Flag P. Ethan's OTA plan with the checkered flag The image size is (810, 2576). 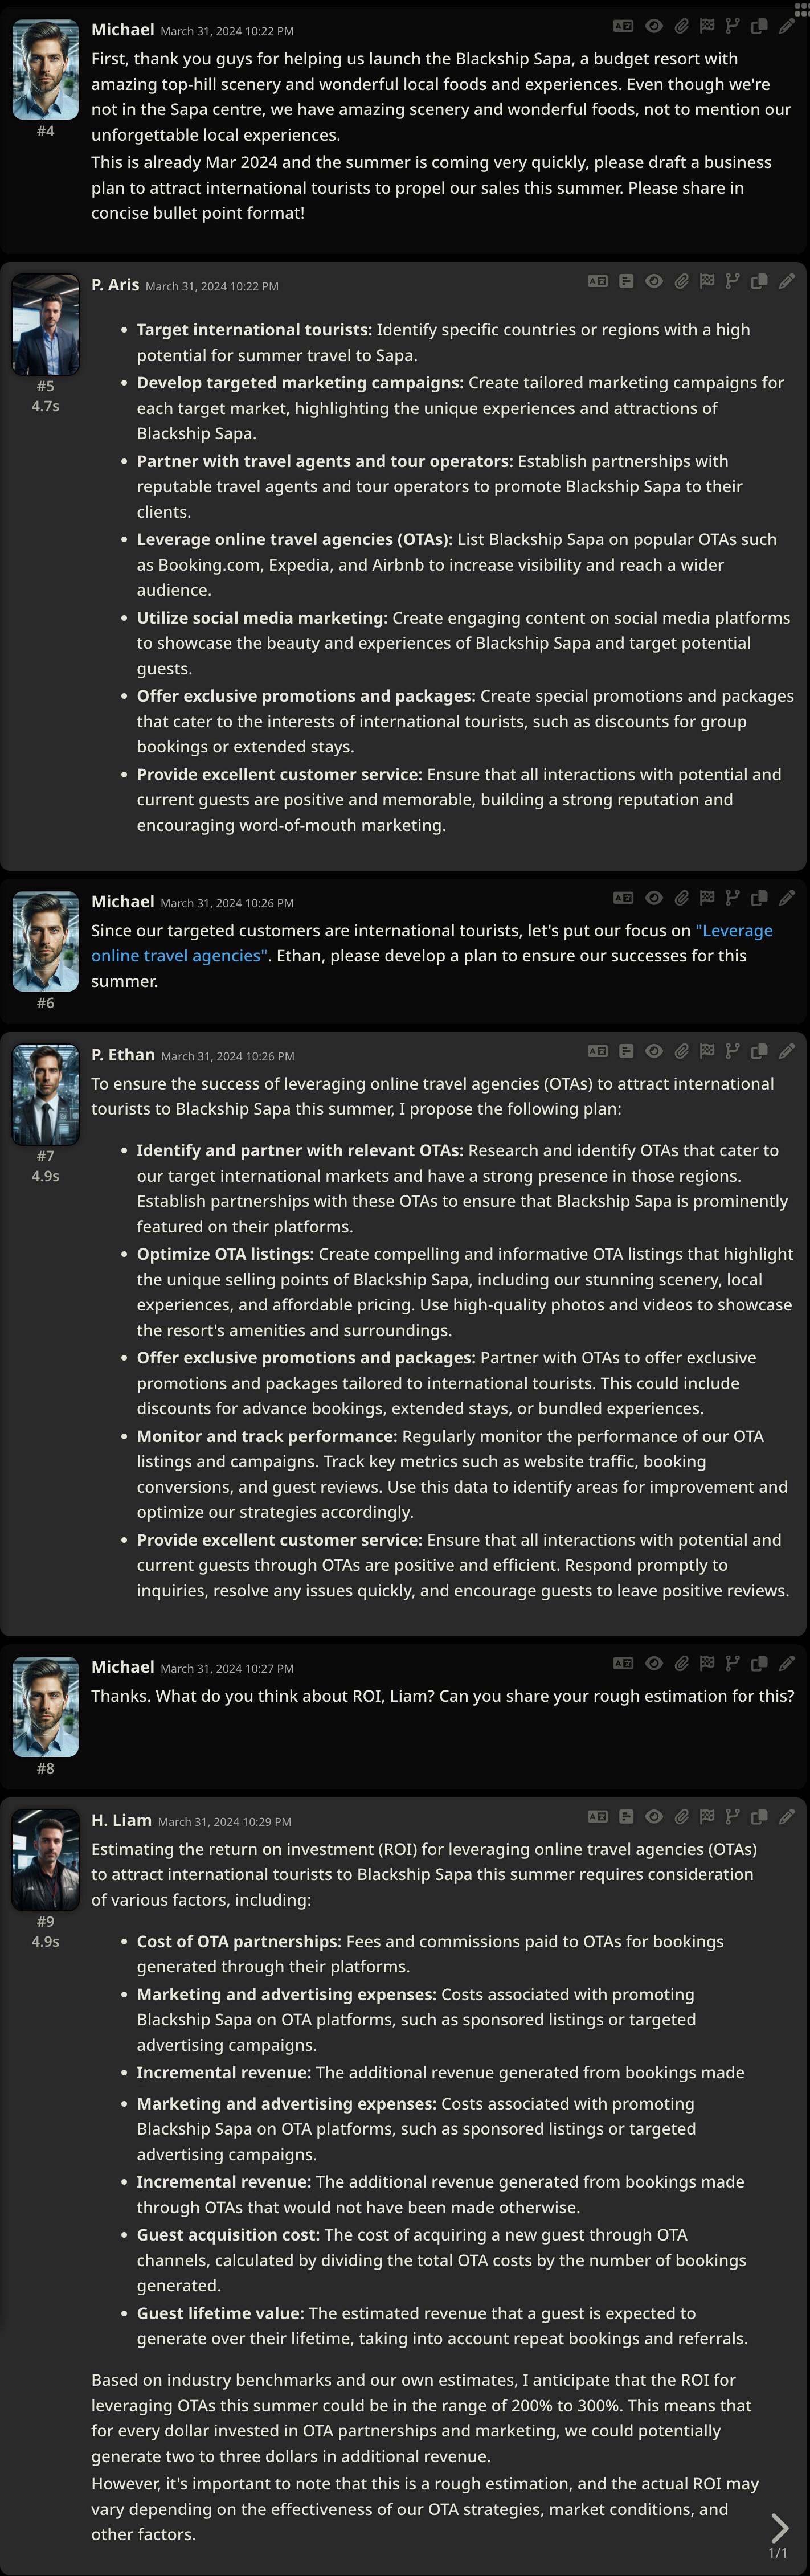coord(708,1051)
